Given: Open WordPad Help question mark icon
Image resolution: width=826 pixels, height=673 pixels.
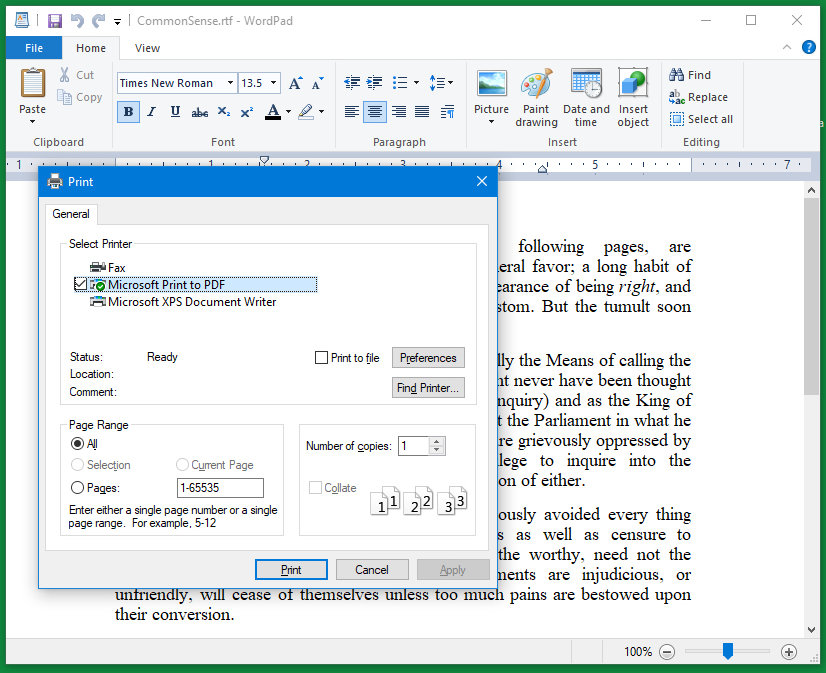Looking at the screenshot, I should coord(809,47).
